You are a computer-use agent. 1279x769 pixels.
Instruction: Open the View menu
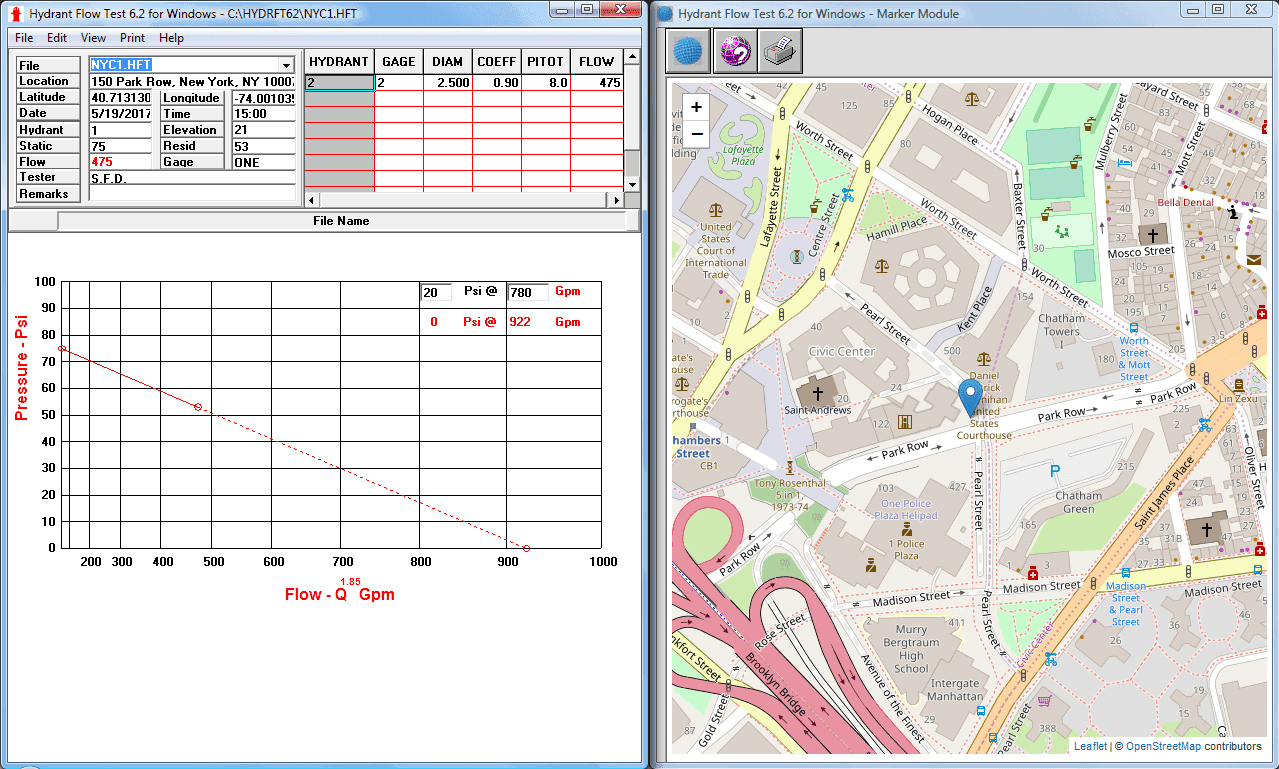(93, 38)
